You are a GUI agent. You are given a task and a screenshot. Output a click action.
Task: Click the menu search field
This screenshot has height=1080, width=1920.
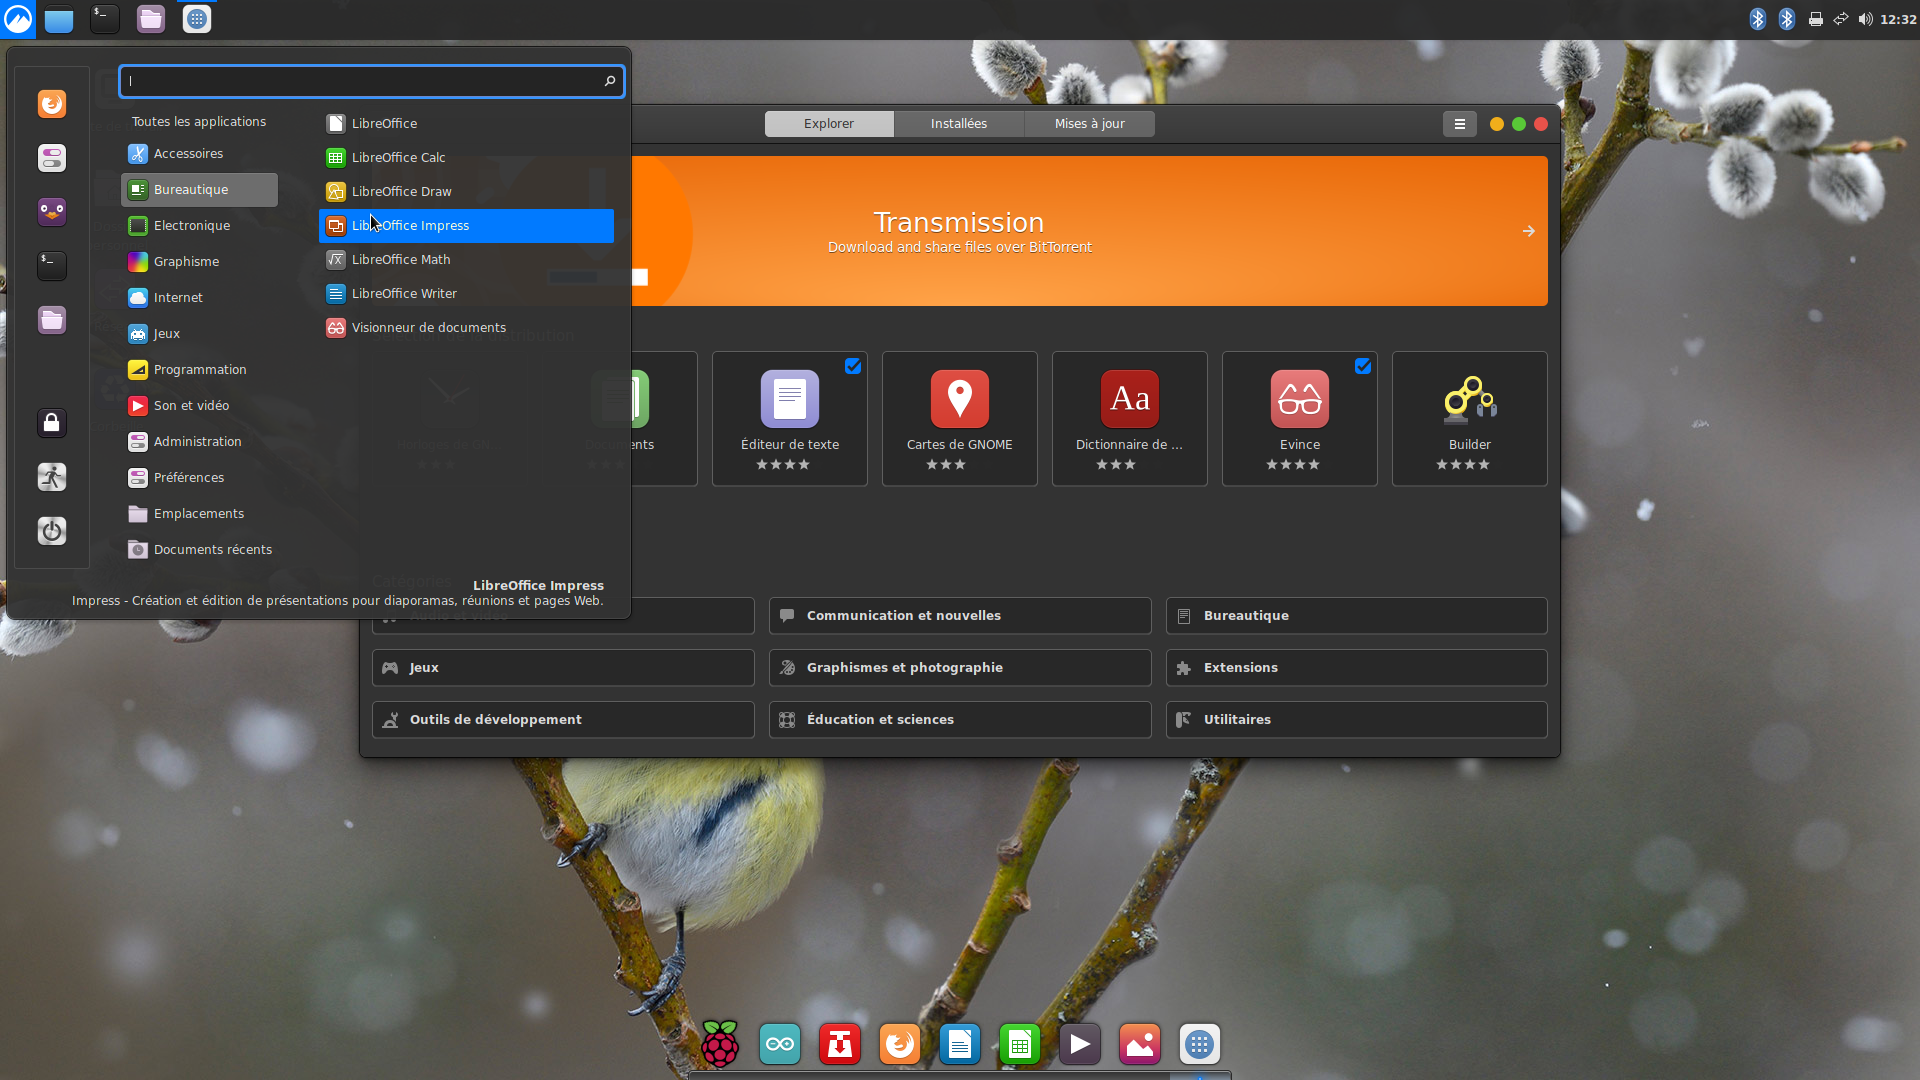pos(371,81)
